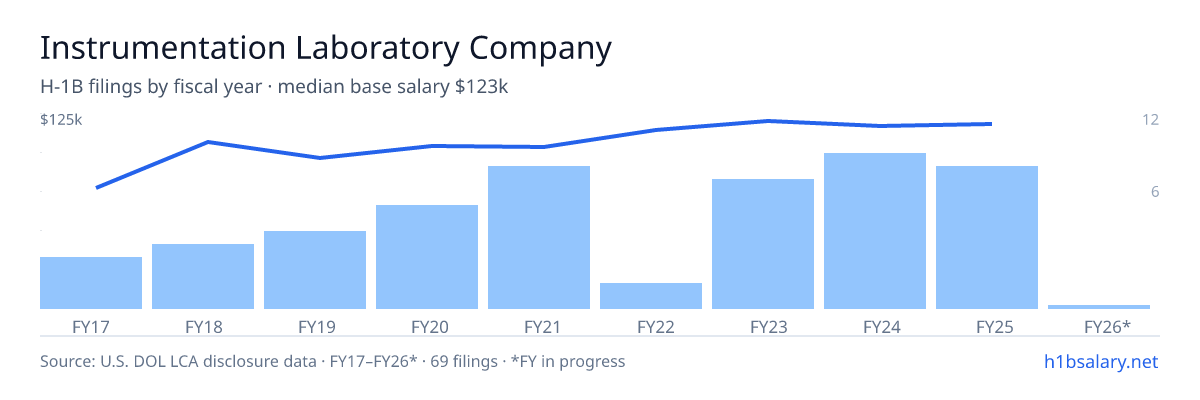The image size is (1200, 400).
Task: Click the short FY22 bar
Action: click(651, 296)
